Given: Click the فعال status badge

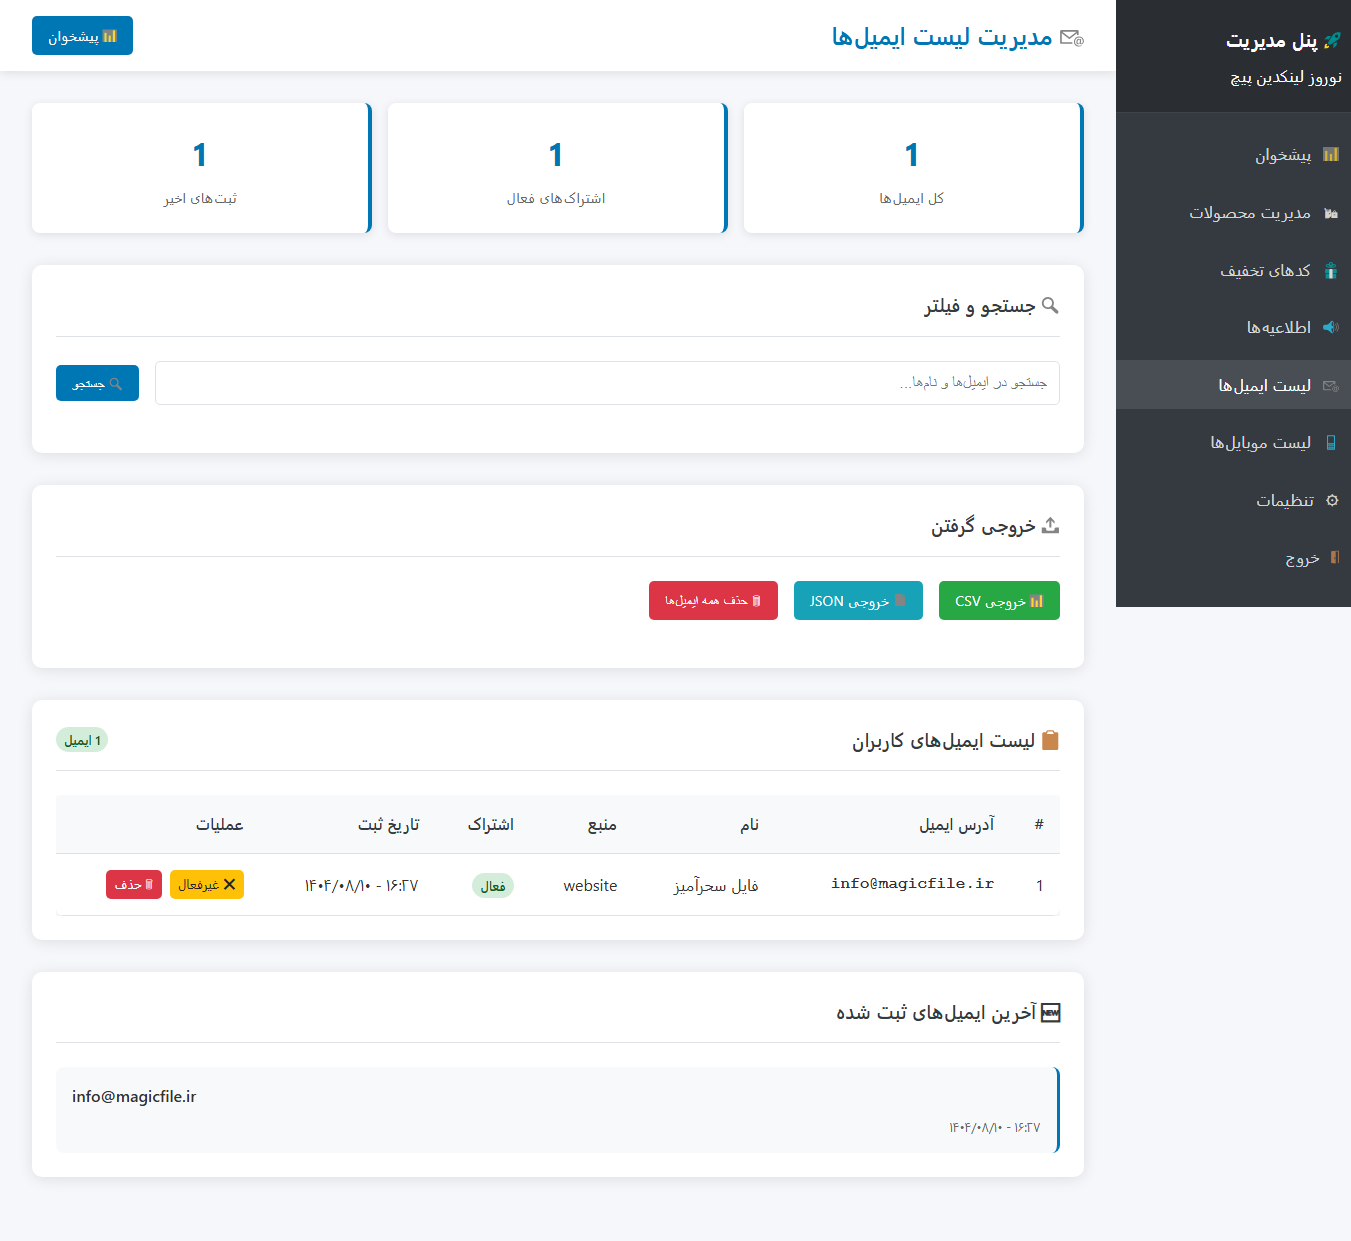Looking at the screenshot, I should point(492,884).
